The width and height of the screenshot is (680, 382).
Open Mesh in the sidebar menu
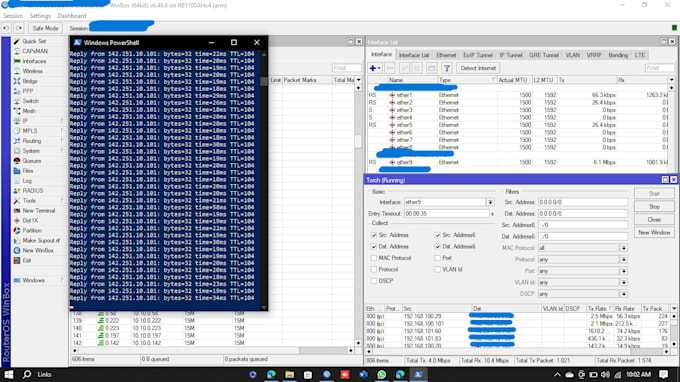pos(29,111)
